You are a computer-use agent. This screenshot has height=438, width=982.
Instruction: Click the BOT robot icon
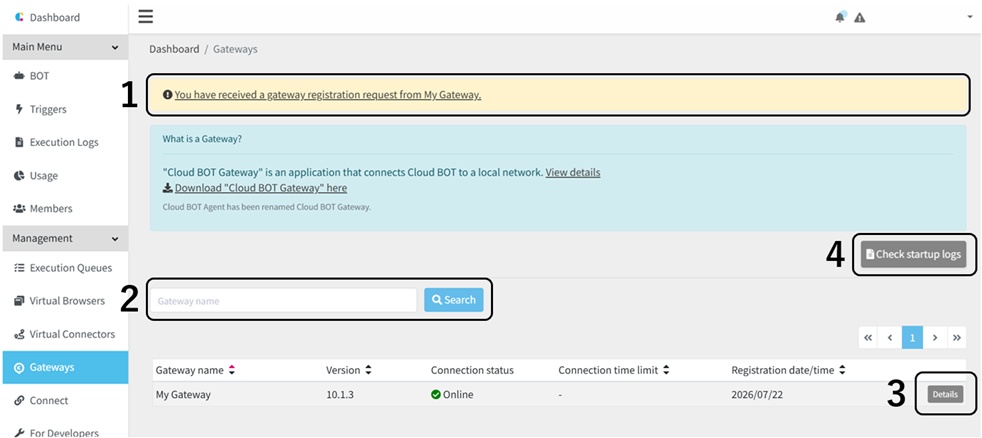[x=19, y=76]
